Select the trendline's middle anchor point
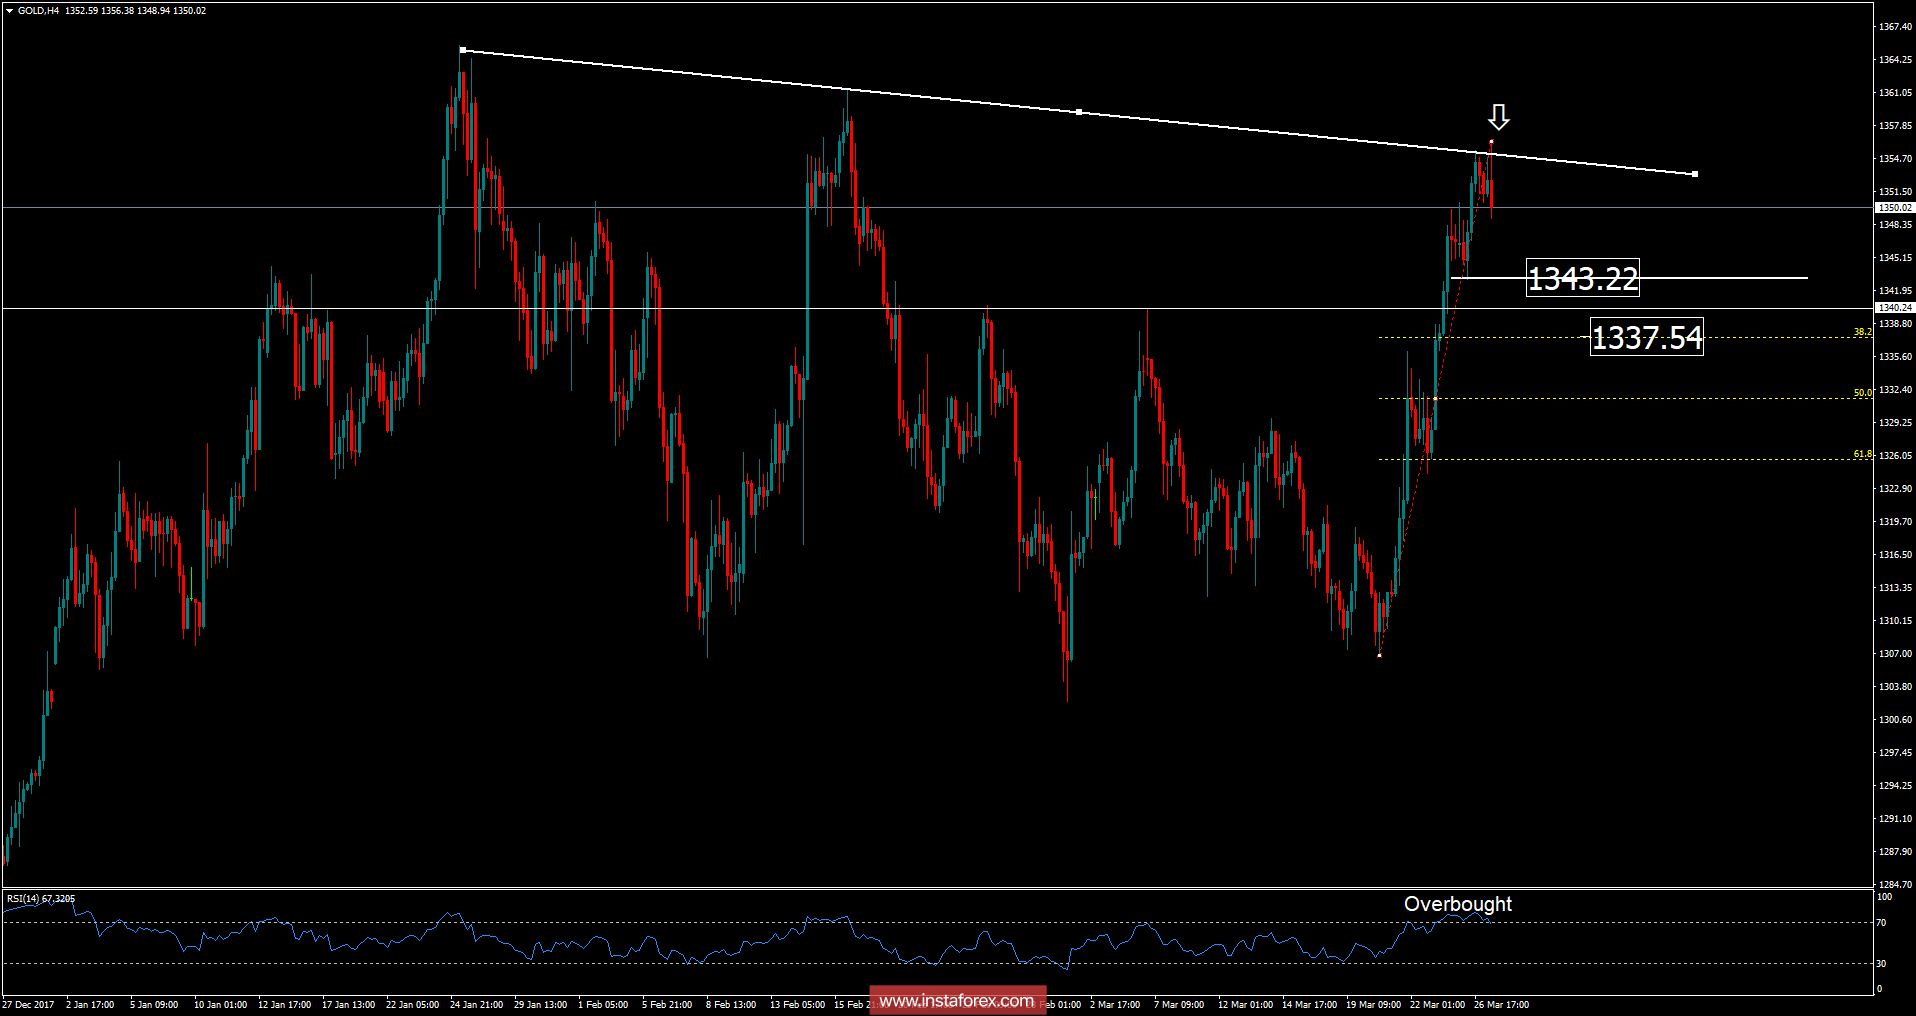1916x1016 pixels. (1078, 112)
